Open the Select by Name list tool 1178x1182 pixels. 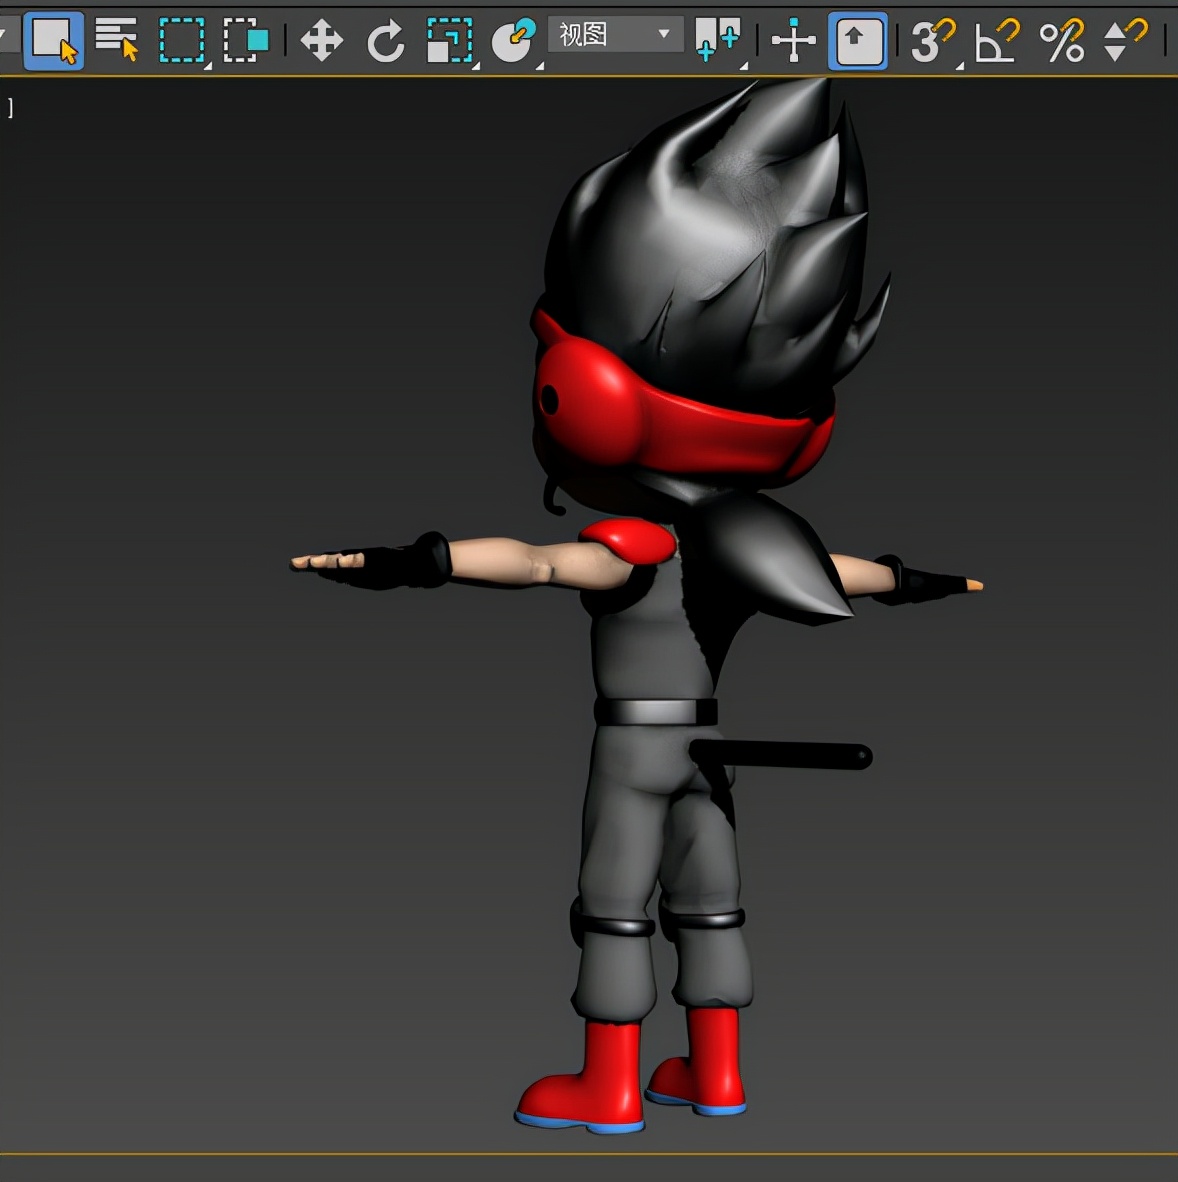coord(116,40)
